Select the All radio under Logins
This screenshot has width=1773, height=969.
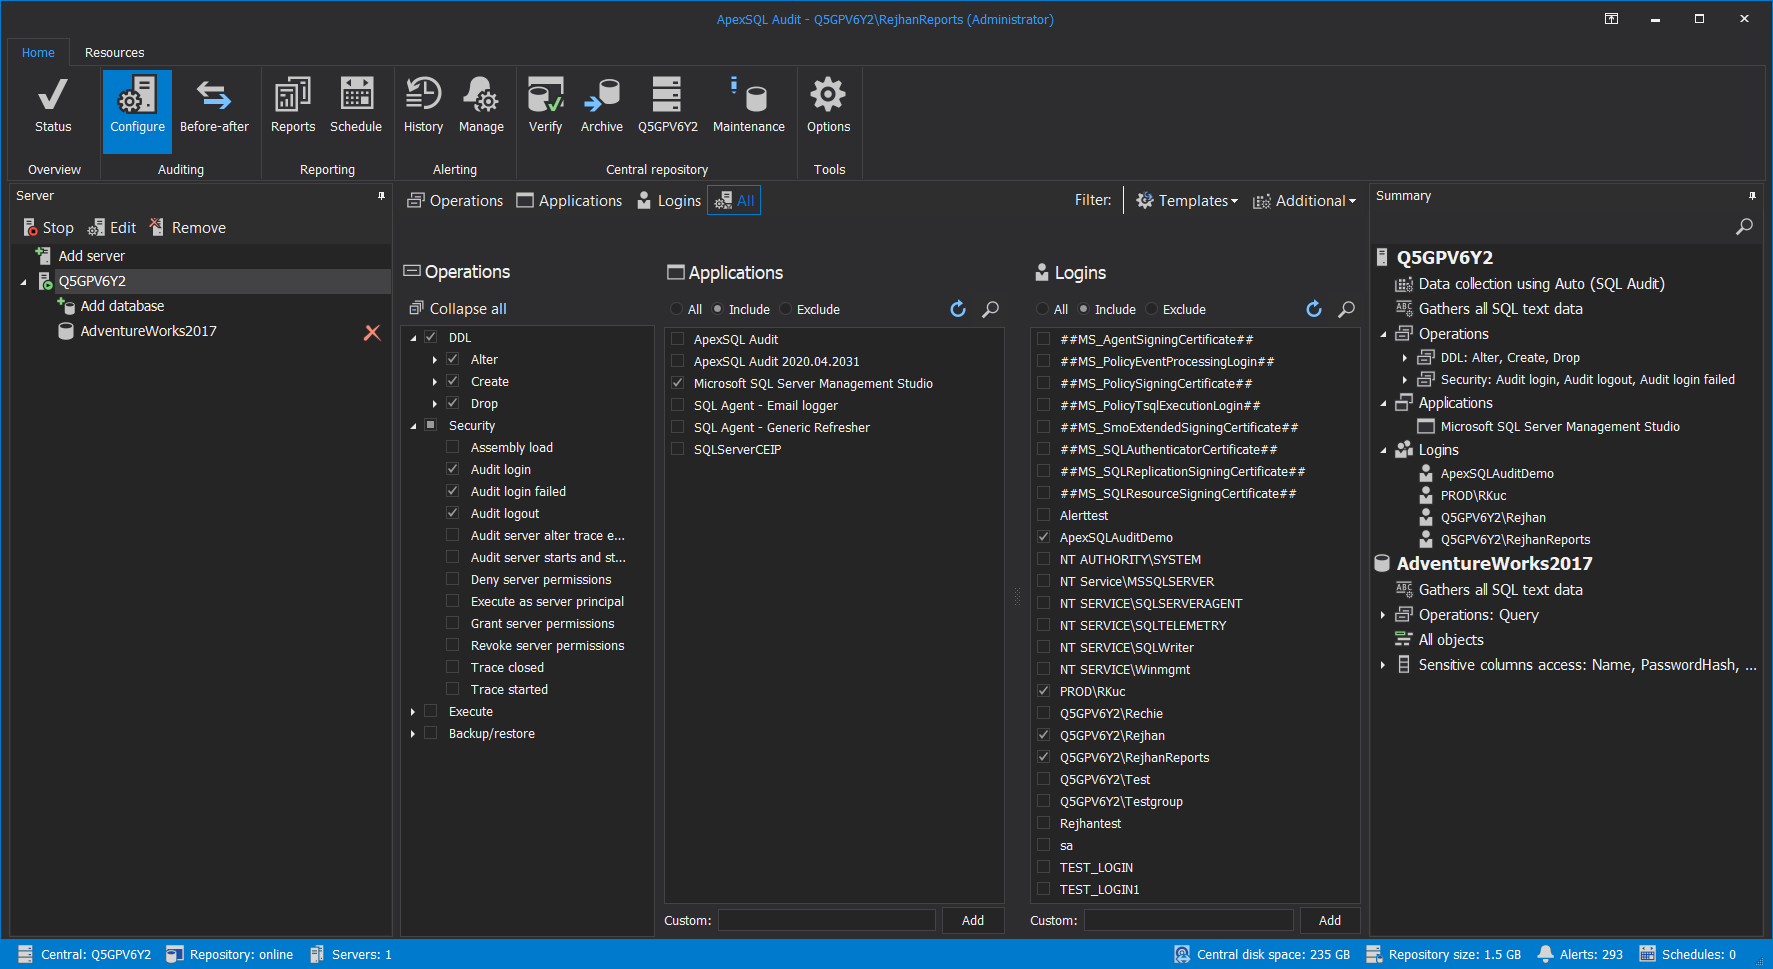click(x=1042, y=309)
